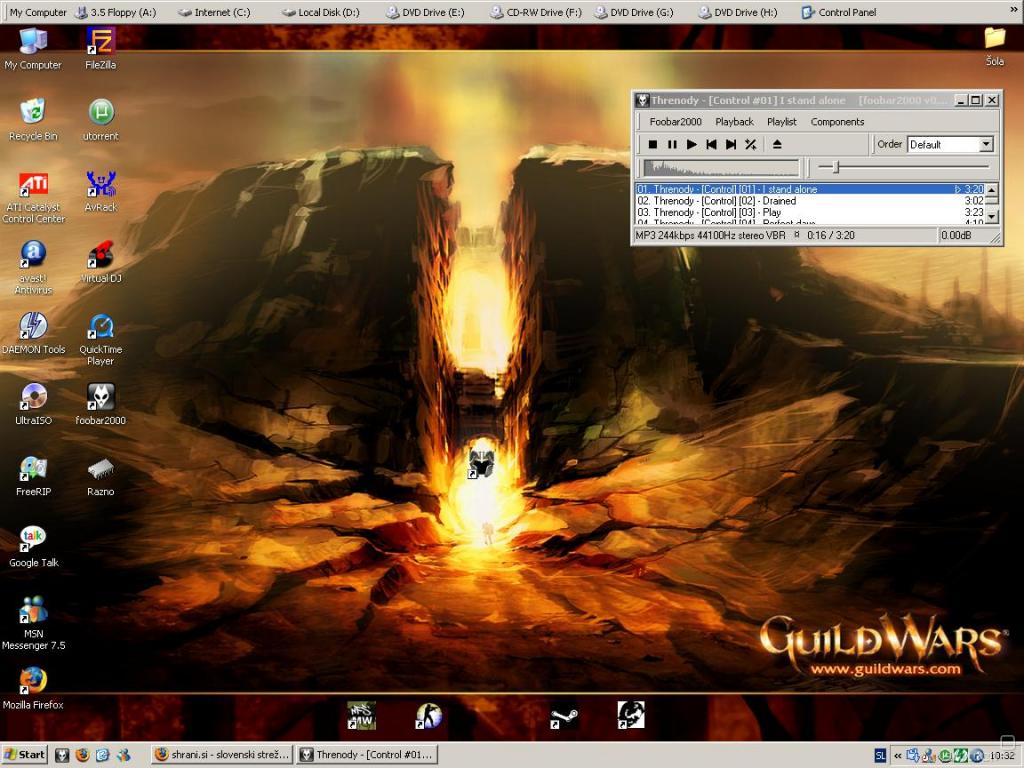This screenshot has width=1024, height=768.
Task: Click the random playback icon in foobar2000
Action: (751, 144)
